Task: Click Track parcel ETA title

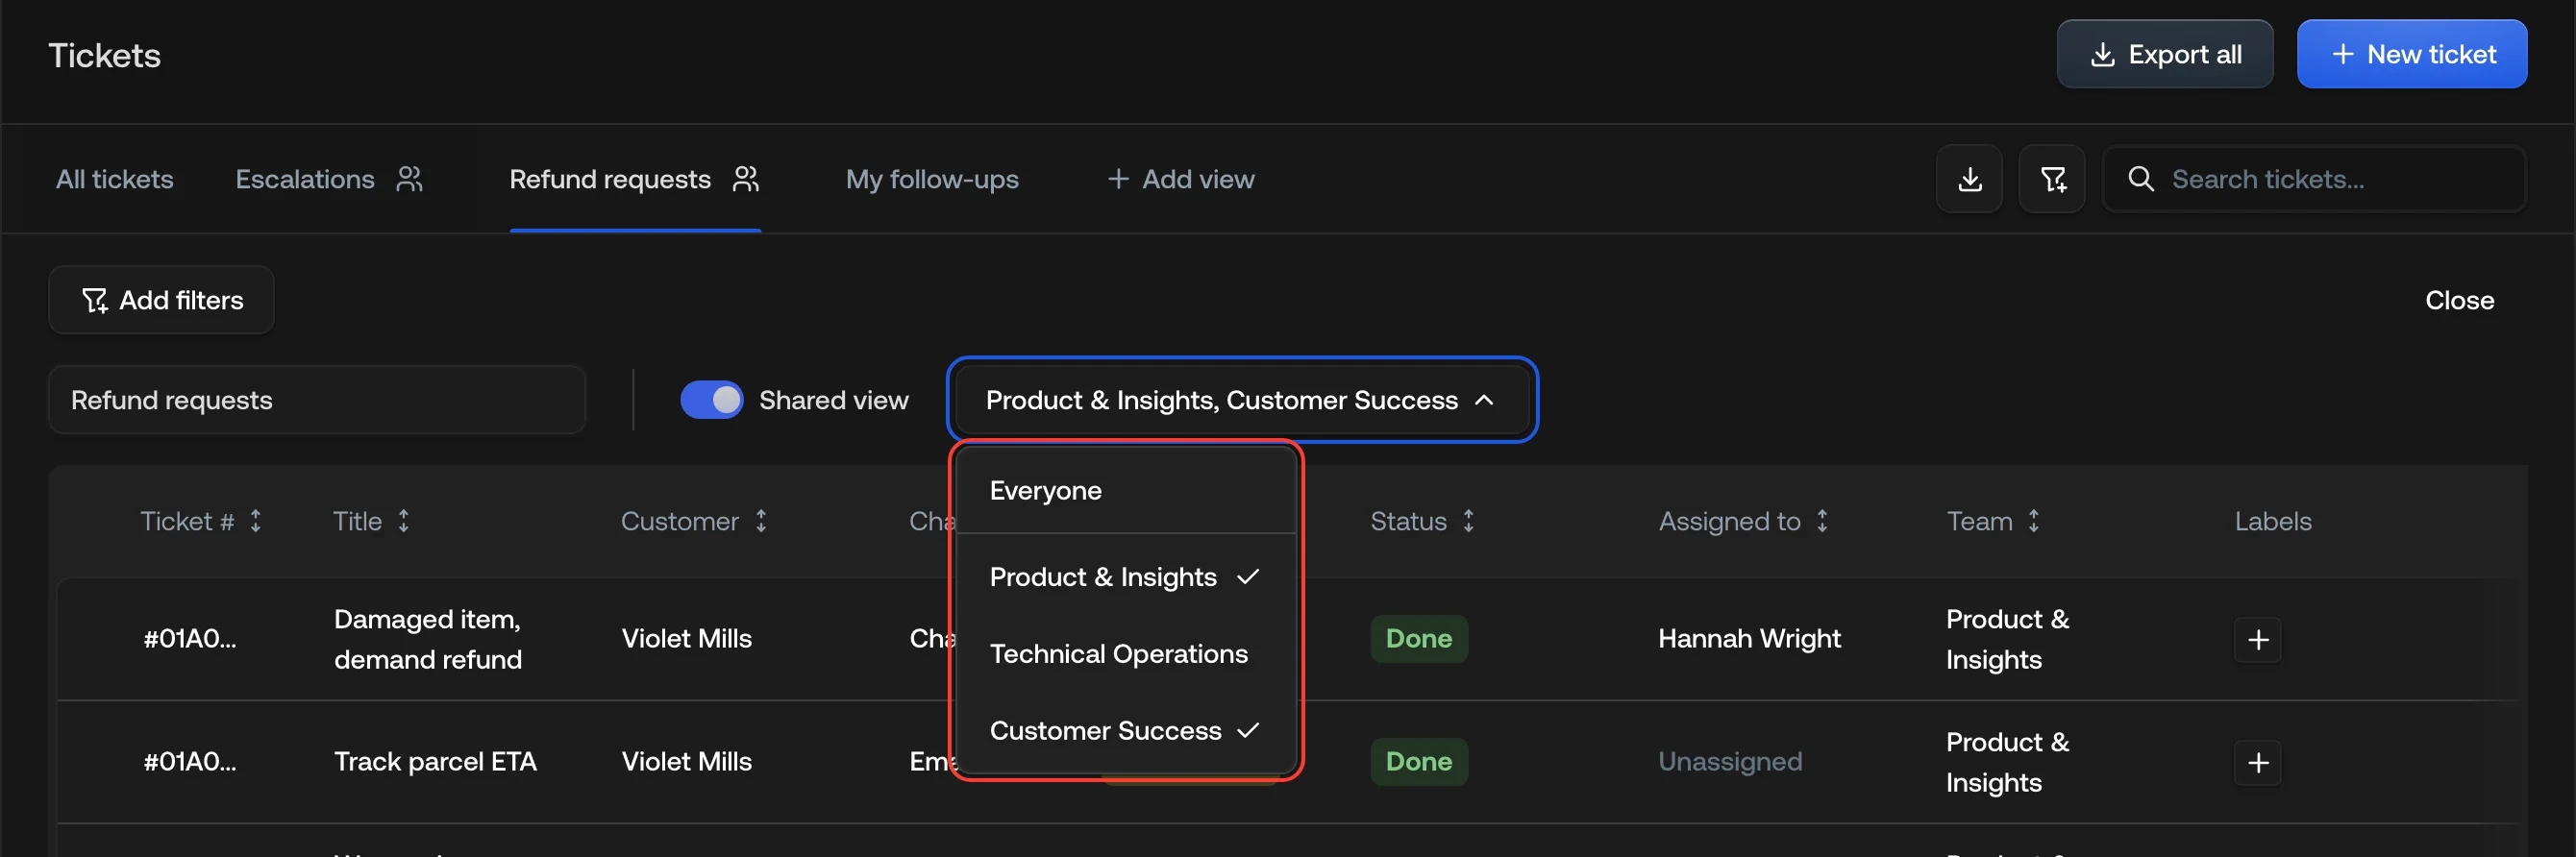Action: 435,762
